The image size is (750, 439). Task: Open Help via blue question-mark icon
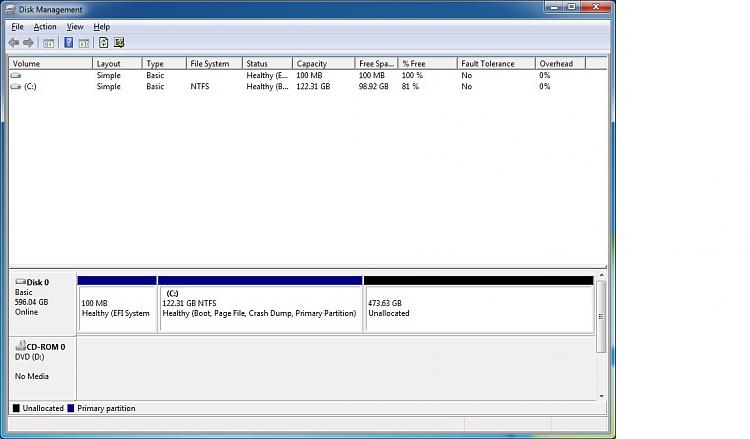click(68, 43)
